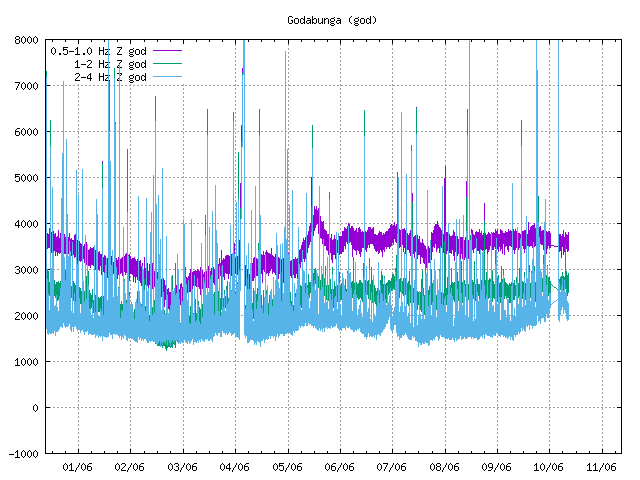This screenshot has width=640, height=480.
Task: Click the 5000 y-axis label
Action: 27,178
